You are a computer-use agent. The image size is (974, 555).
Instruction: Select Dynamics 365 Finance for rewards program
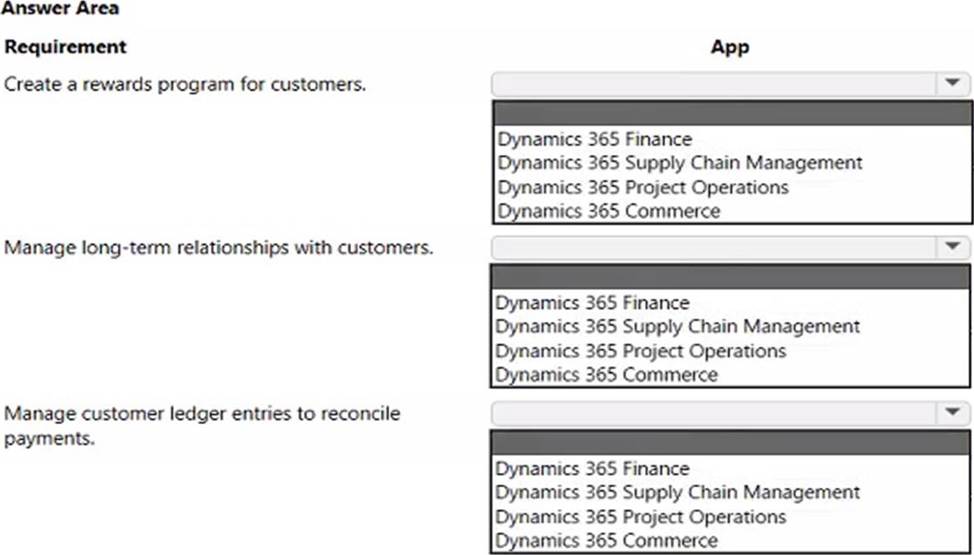click(594, 139)
